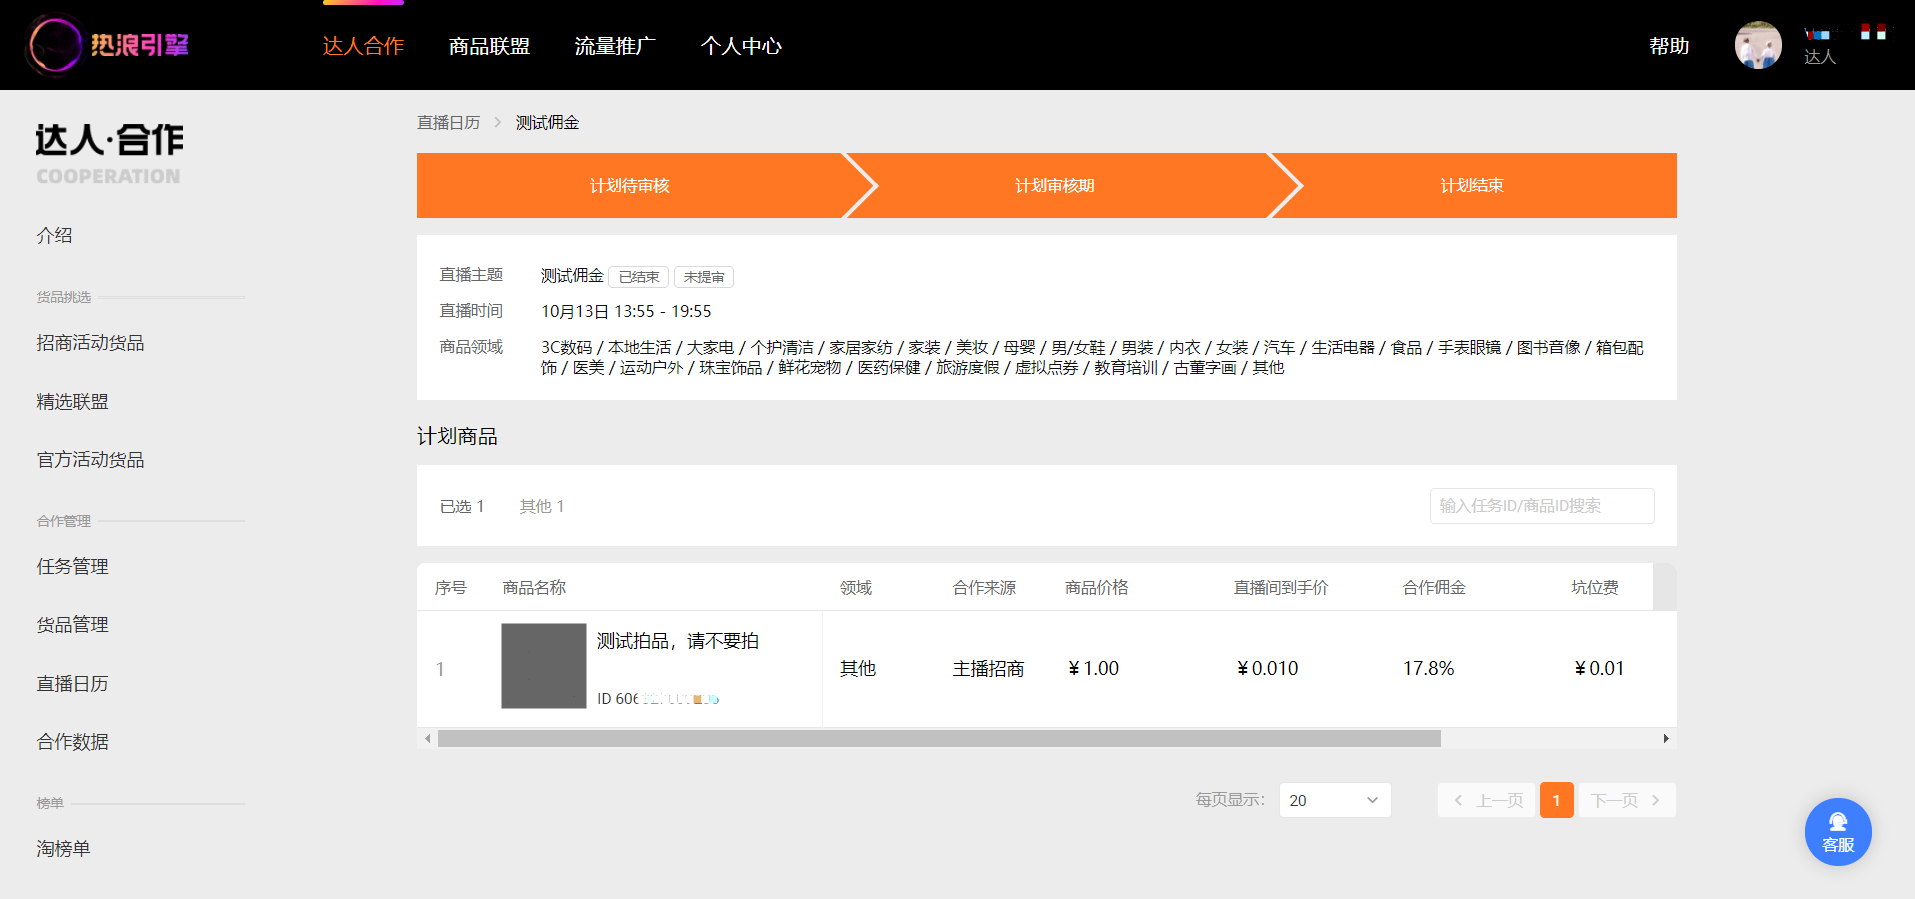Screen dimensions: 1915x899
Task: Switch to 商品联盟 top menu
Action: click(489, 46)
